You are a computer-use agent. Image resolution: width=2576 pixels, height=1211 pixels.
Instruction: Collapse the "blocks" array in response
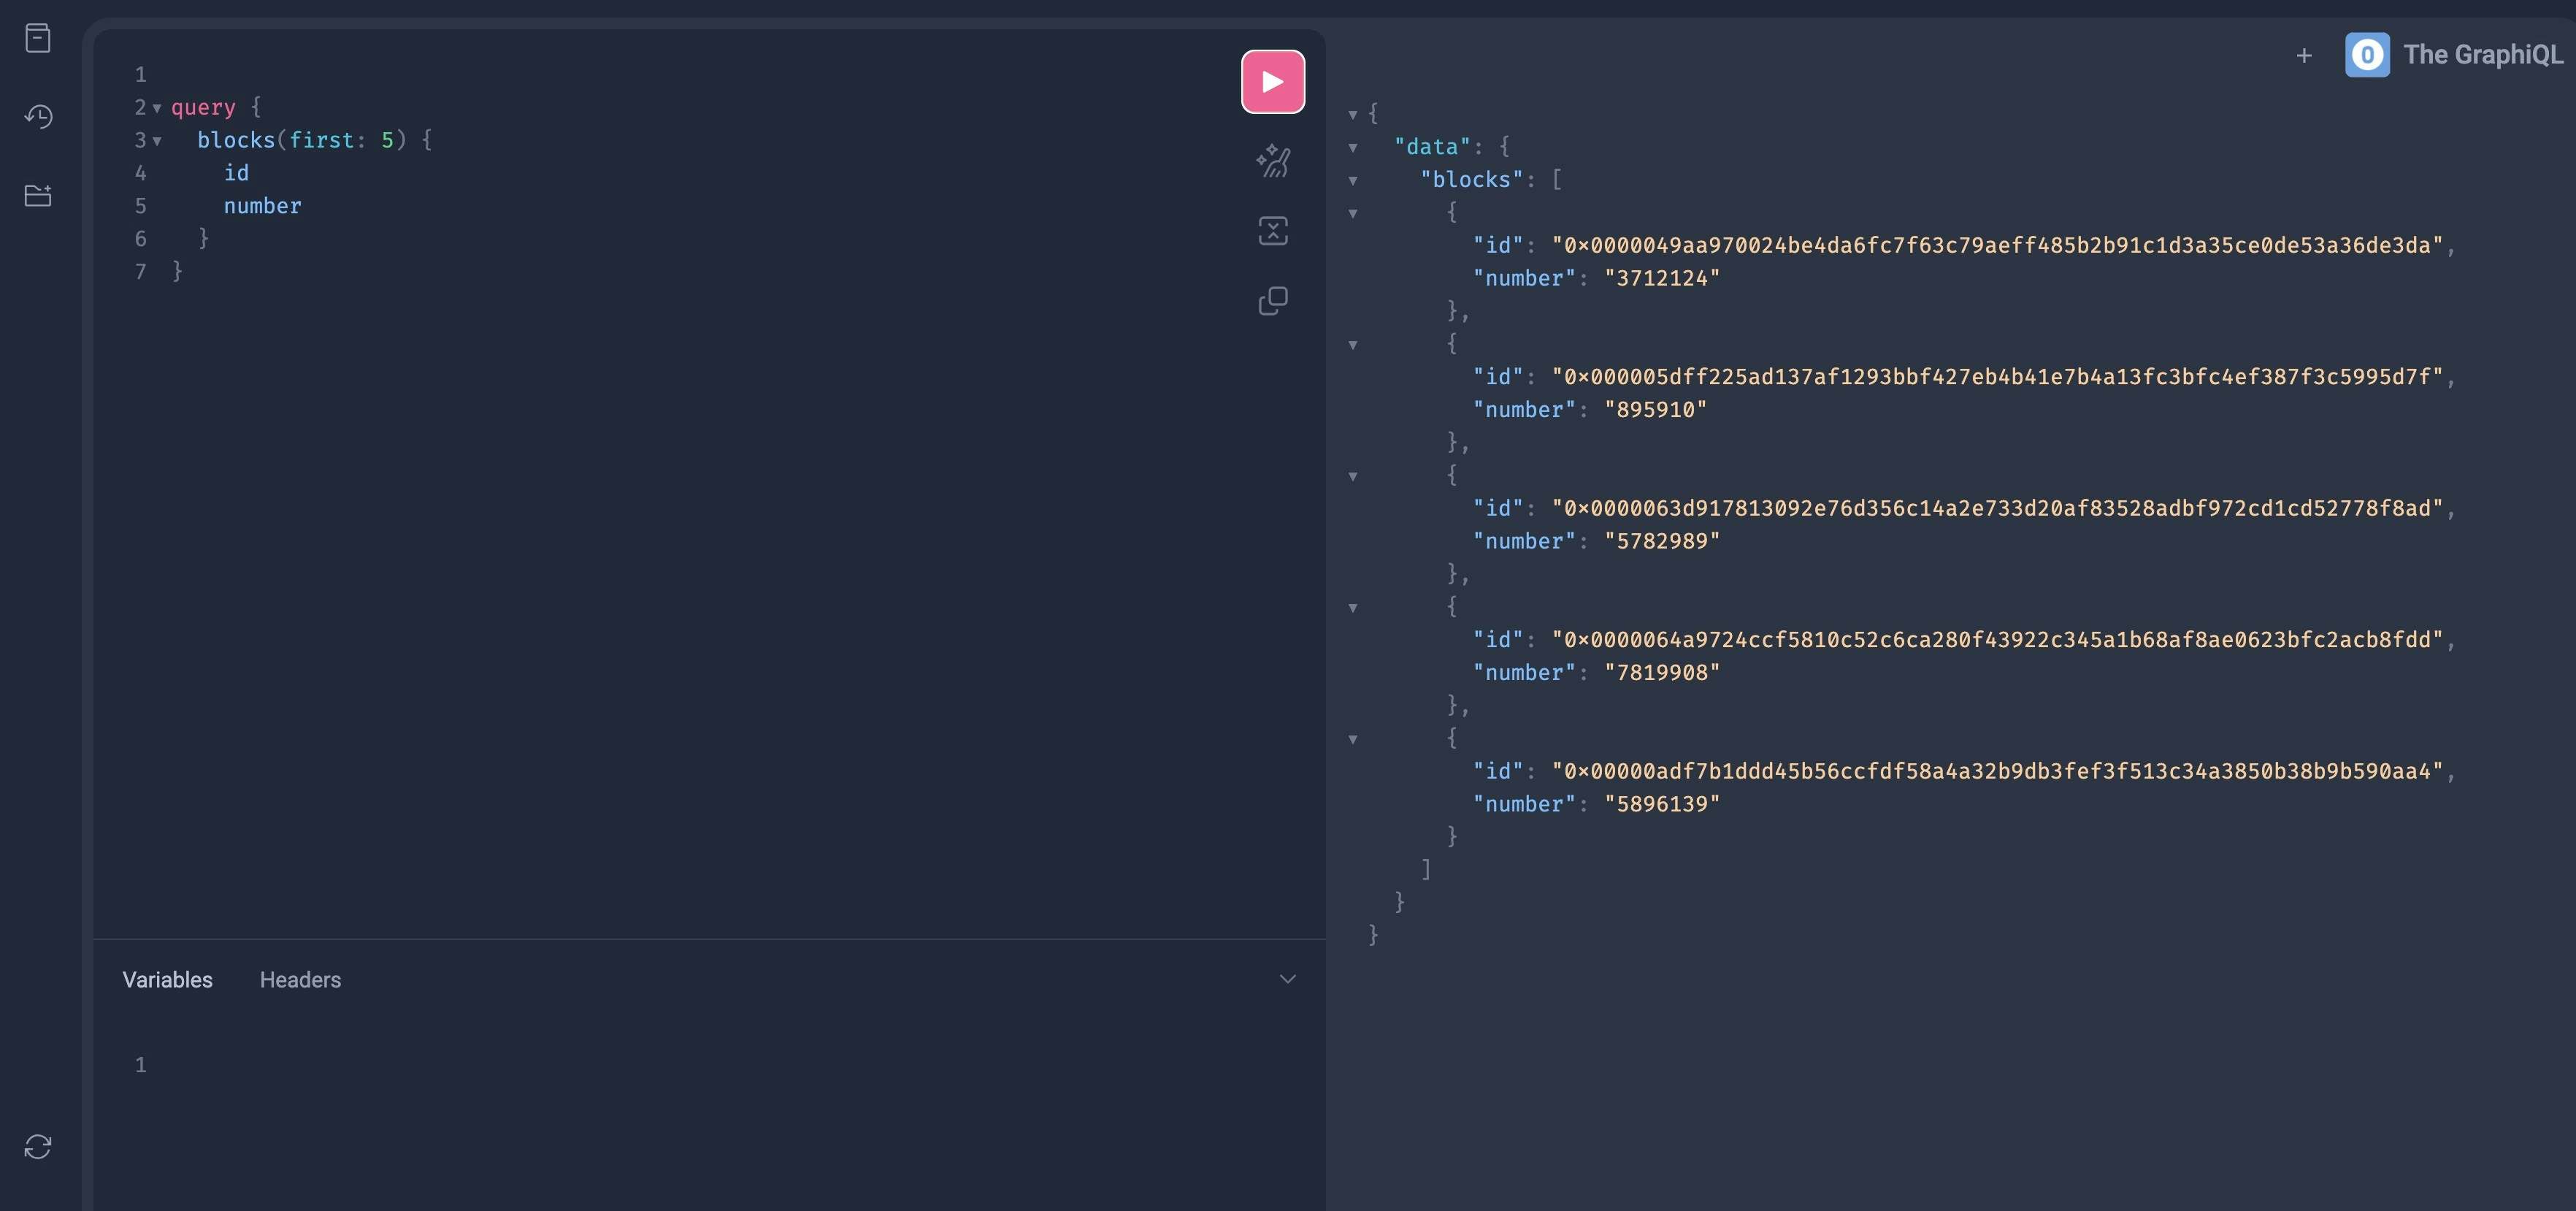1353,180
